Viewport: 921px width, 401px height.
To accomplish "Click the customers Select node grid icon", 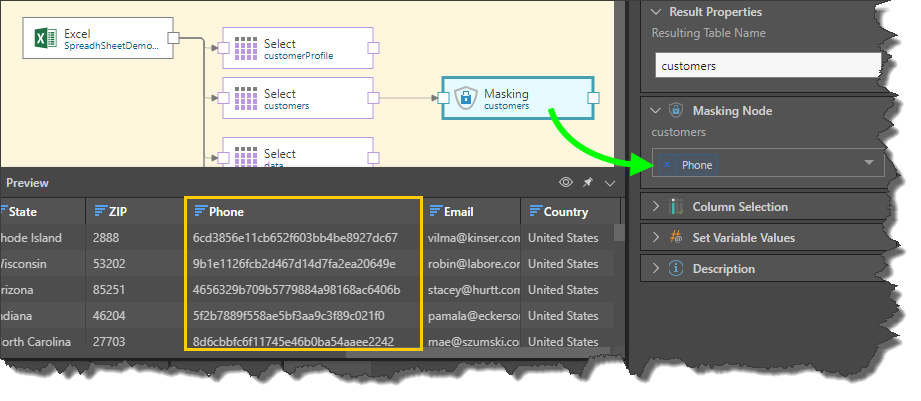I will click(245, 98).
